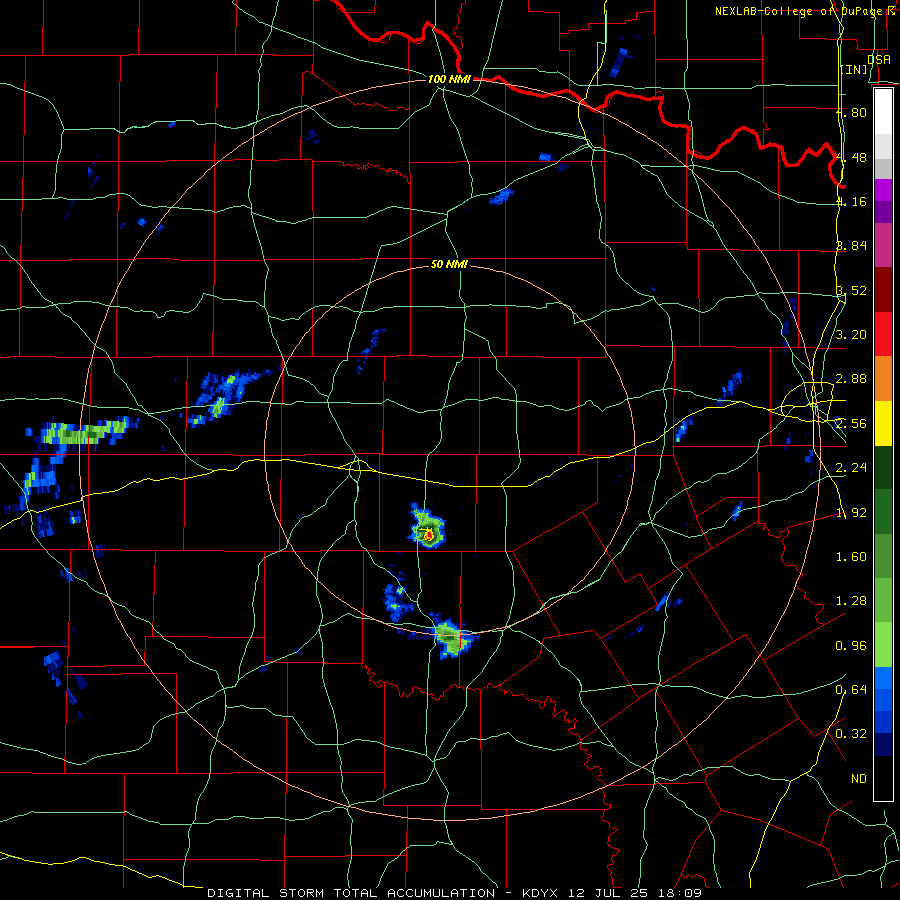Pick the darkest green swatch beside 2.24
Viewport: 900px width, 900px height.
tap(883, 468)
